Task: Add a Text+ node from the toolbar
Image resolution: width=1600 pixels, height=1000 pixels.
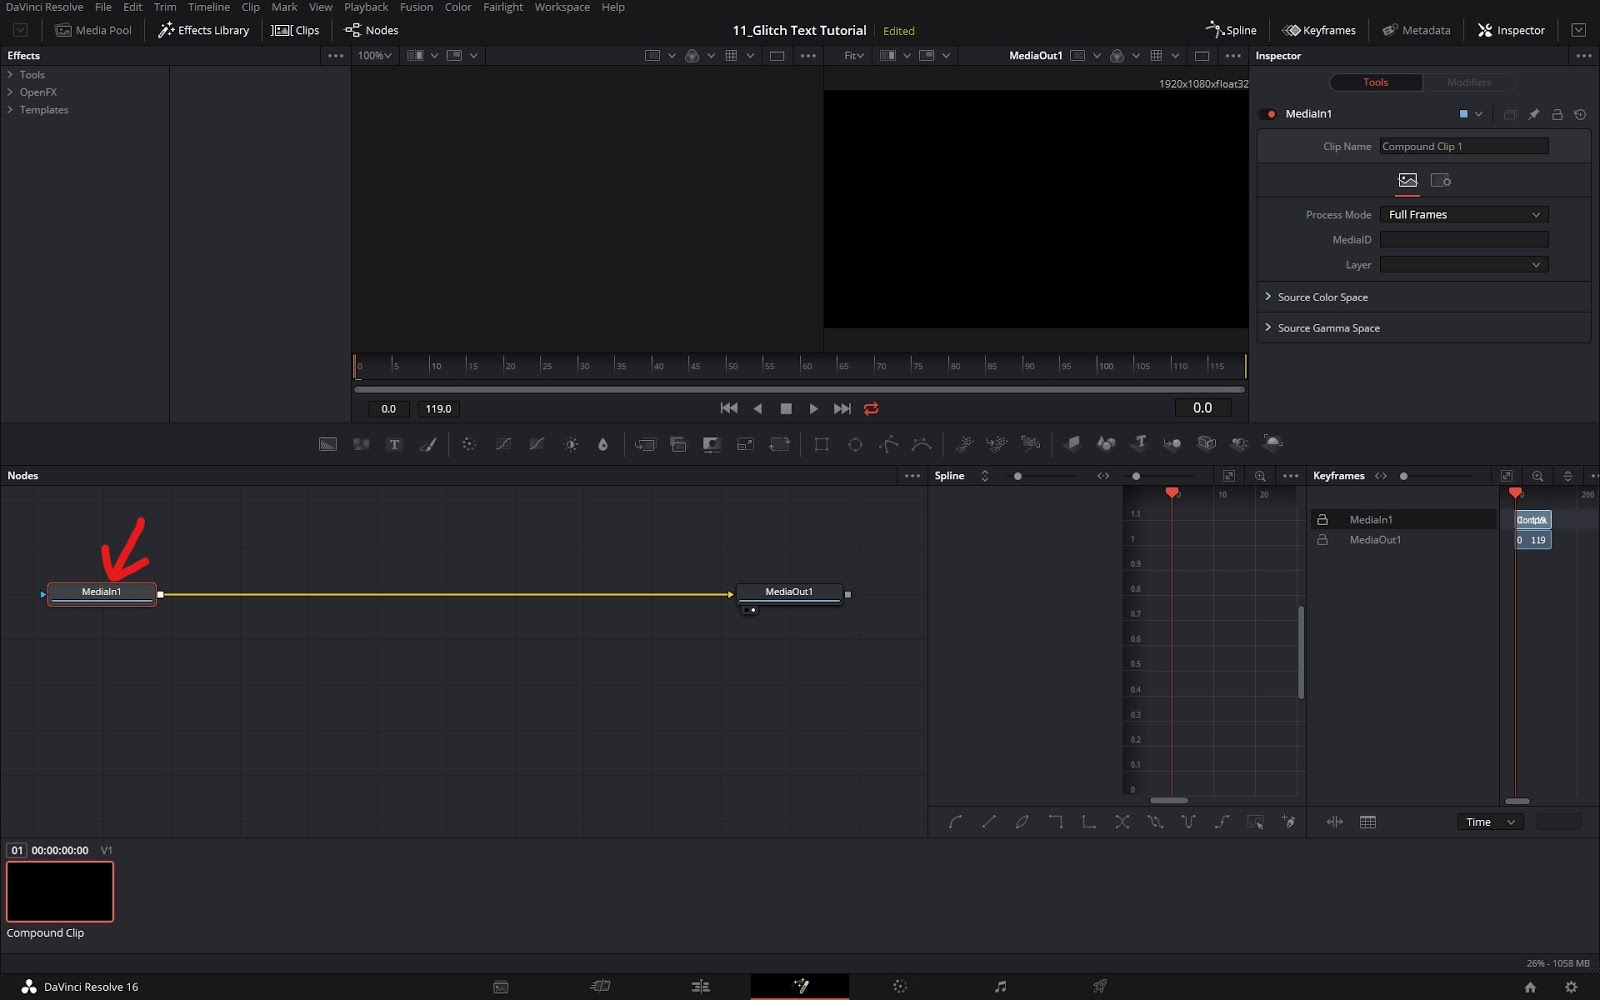Action: (394, 444)
